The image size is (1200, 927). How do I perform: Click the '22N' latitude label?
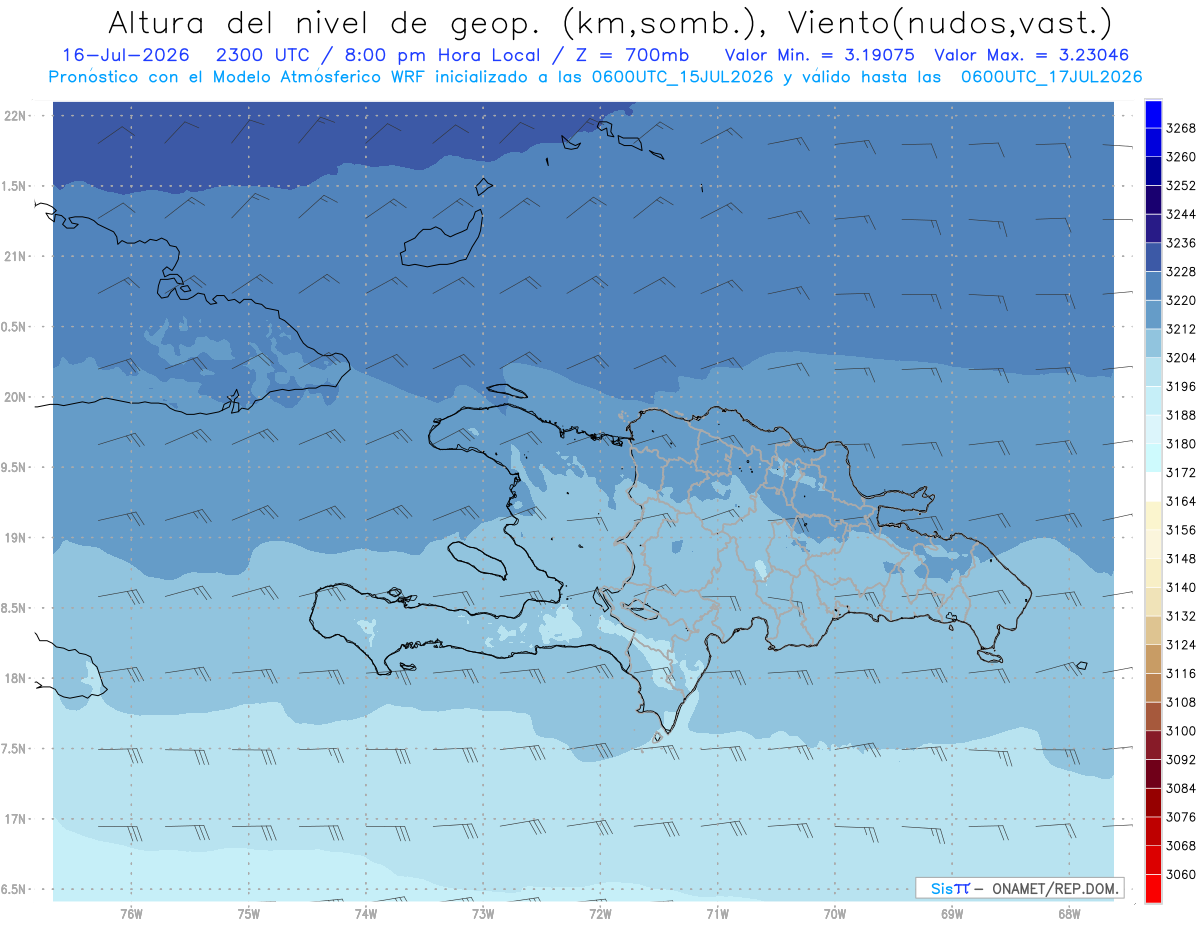click(16, 116)
